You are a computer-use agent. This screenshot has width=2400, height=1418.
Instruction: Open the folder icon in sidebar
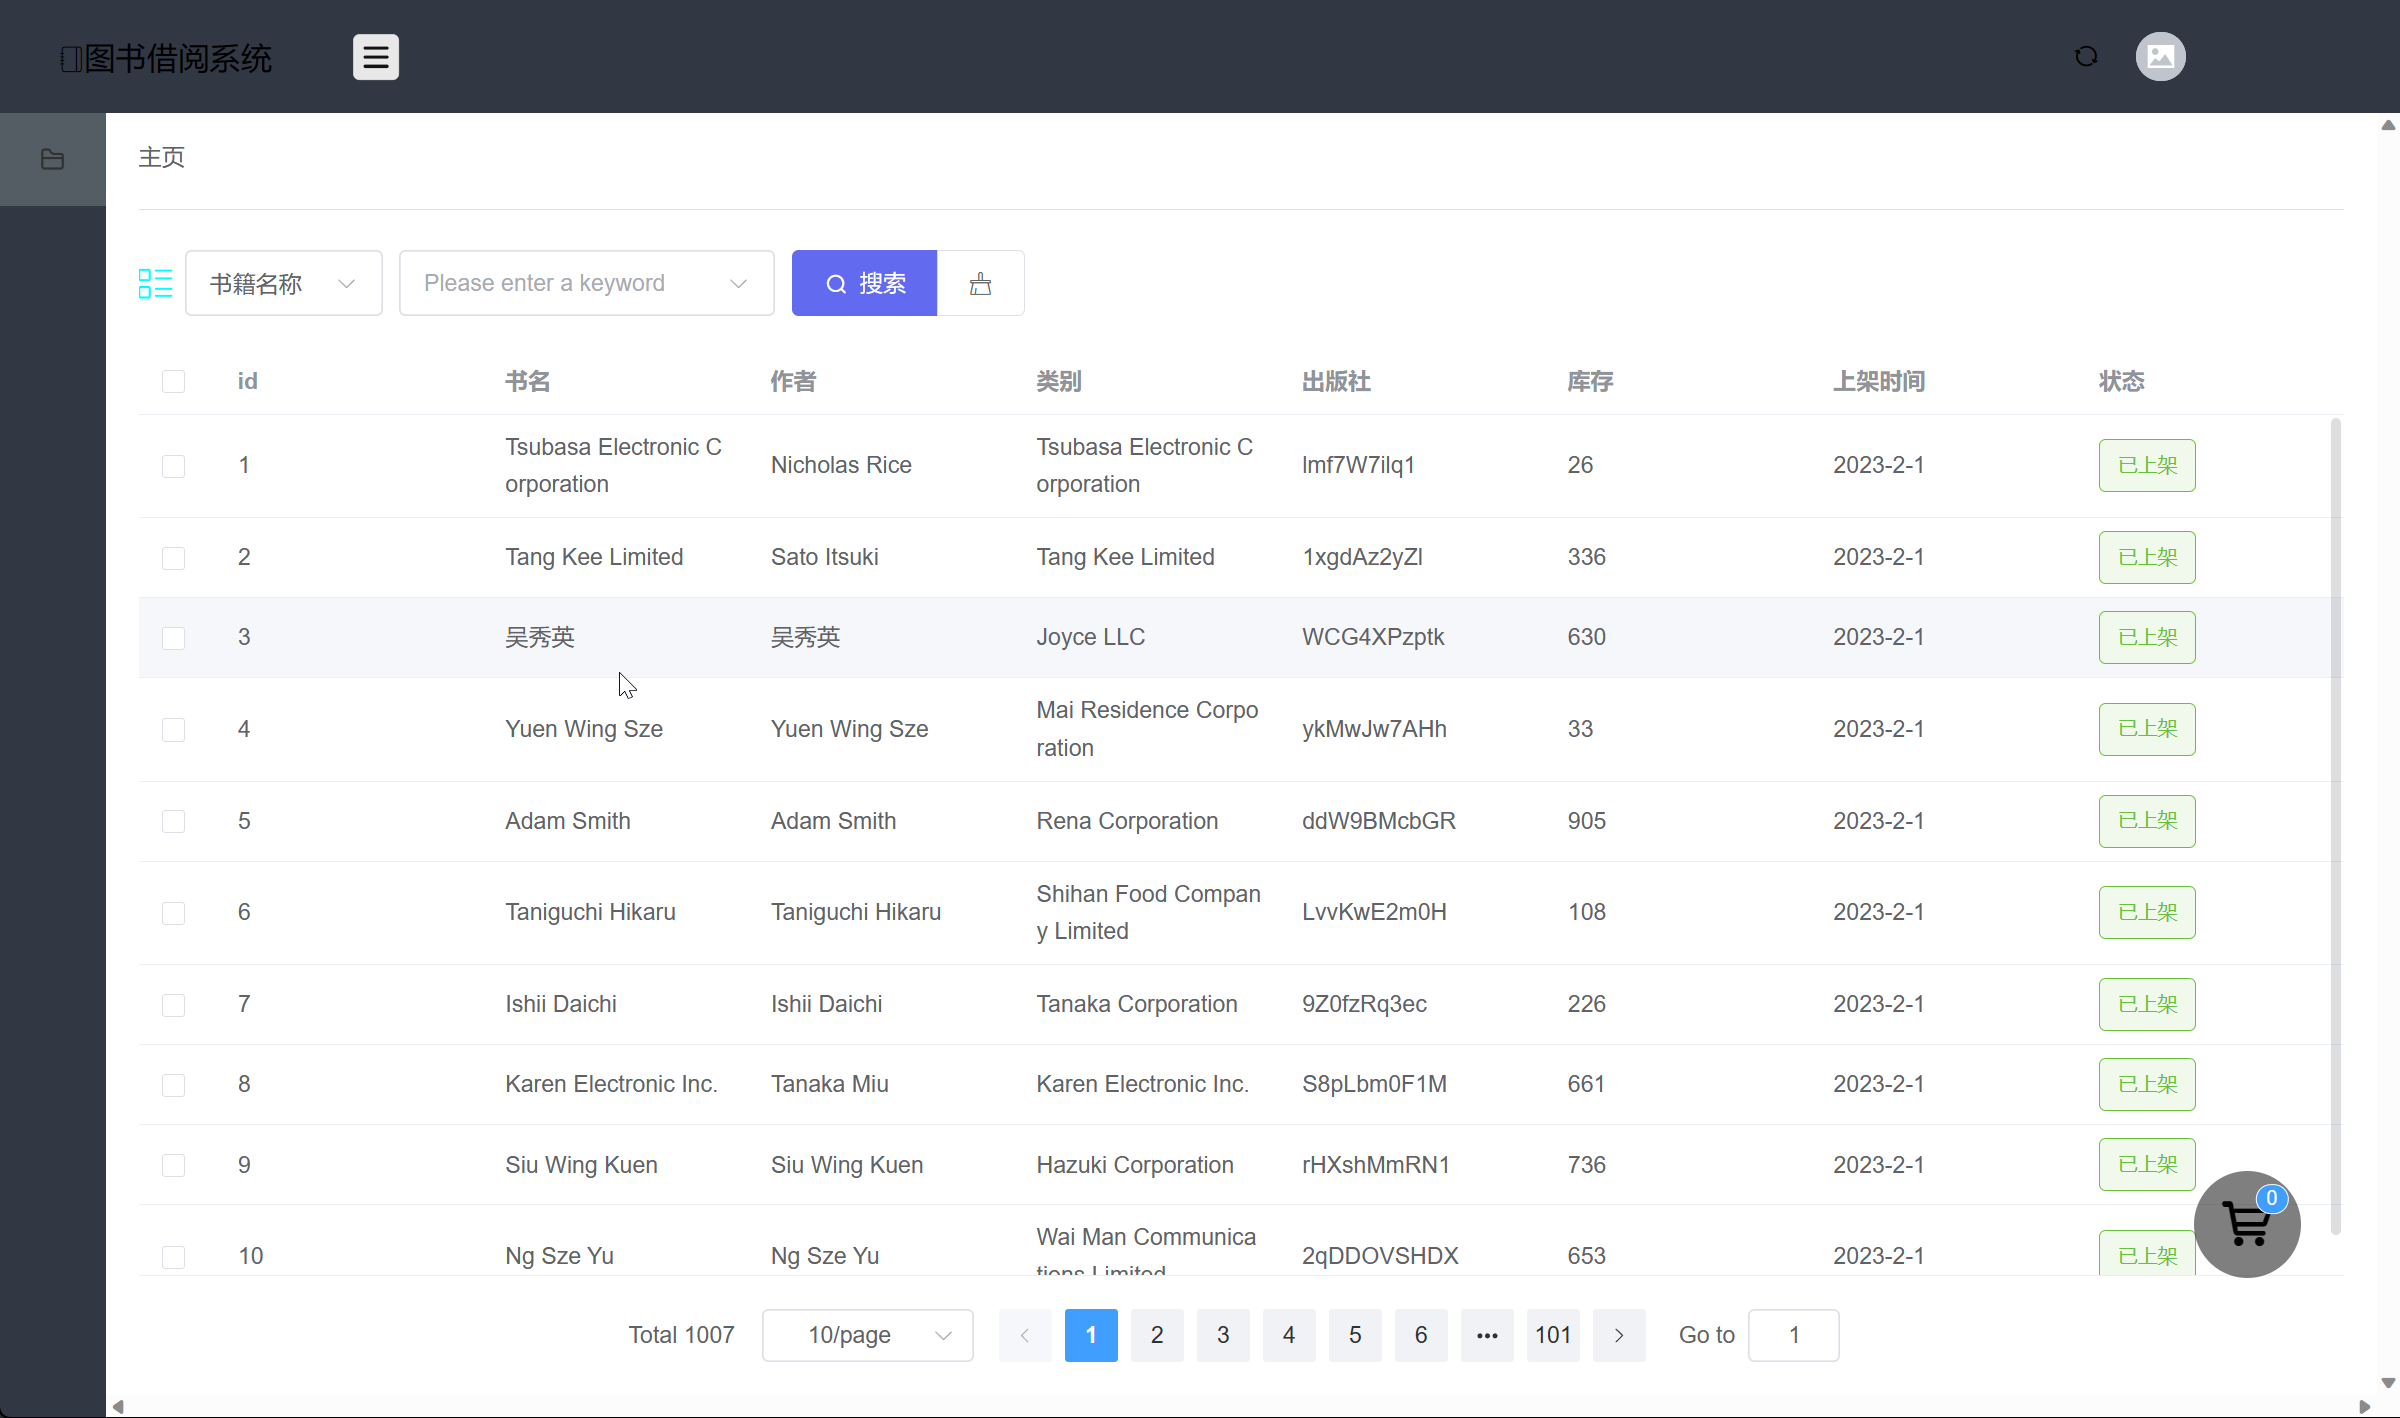click(52, 159)
